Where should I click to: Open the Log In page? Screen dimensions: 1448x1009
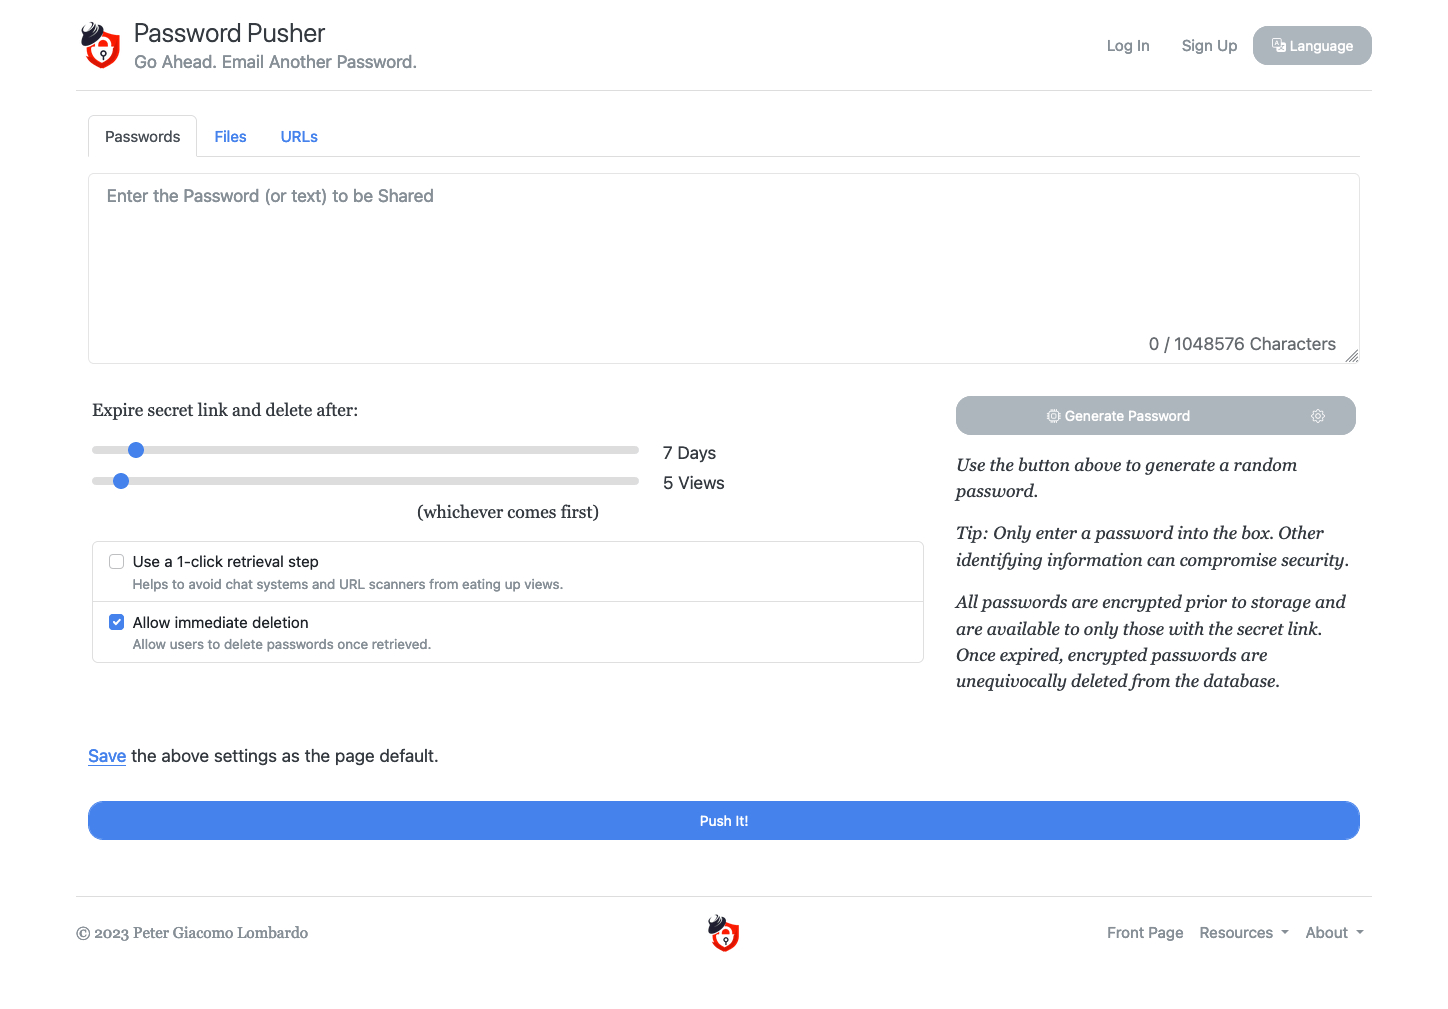(x=1128, y=46)
